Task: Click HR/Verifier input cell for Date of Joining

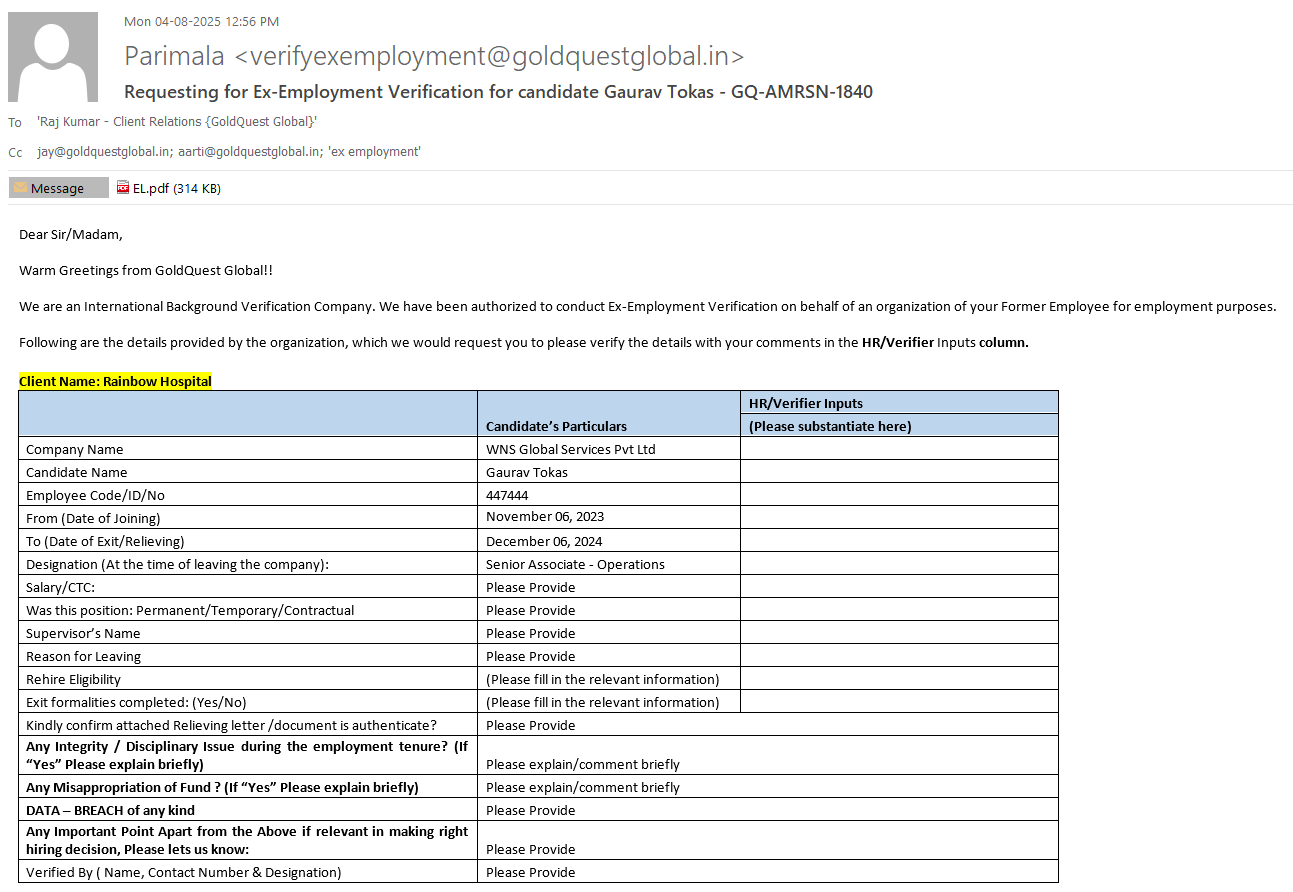Action: [x=898, y=518]
